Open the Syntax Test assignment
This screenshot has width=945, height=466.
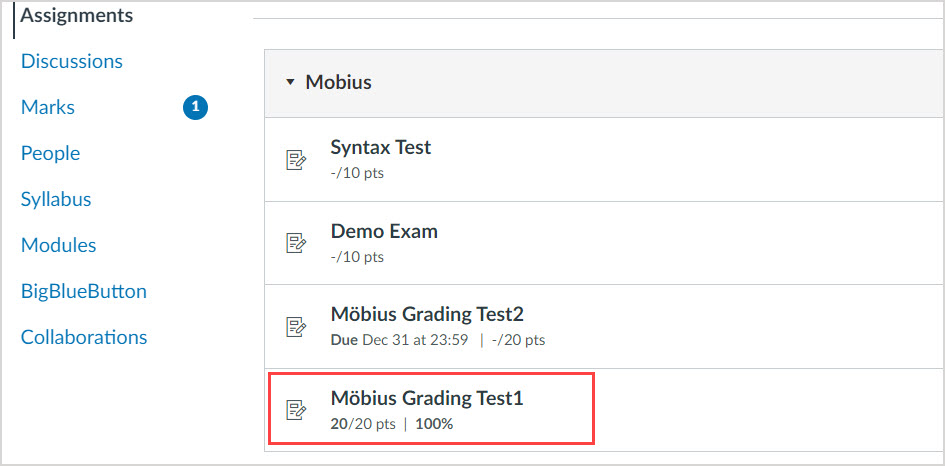tap(381, 147)
